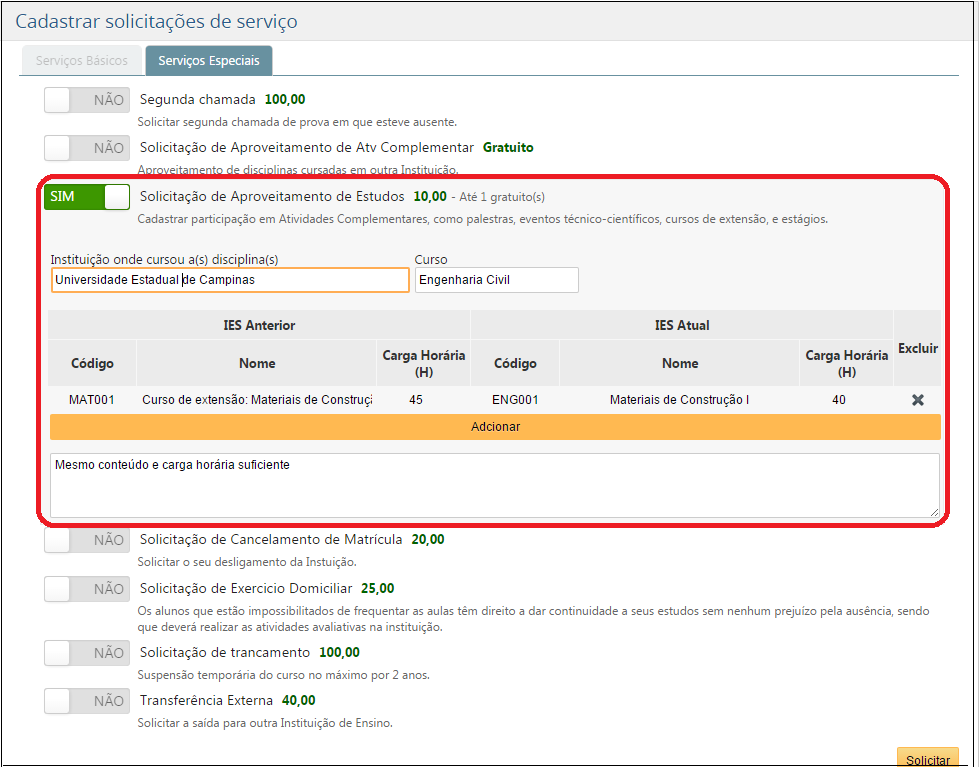979x767 pixels.
Task: Enable the Transferência Externa toggle
Action: tap(85, 700)
